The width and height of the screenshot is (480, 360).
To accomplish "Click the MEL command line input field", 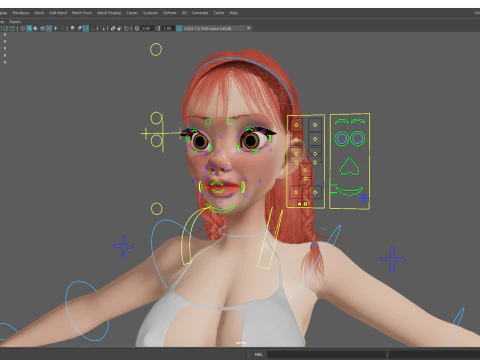I will click(326, 354).
